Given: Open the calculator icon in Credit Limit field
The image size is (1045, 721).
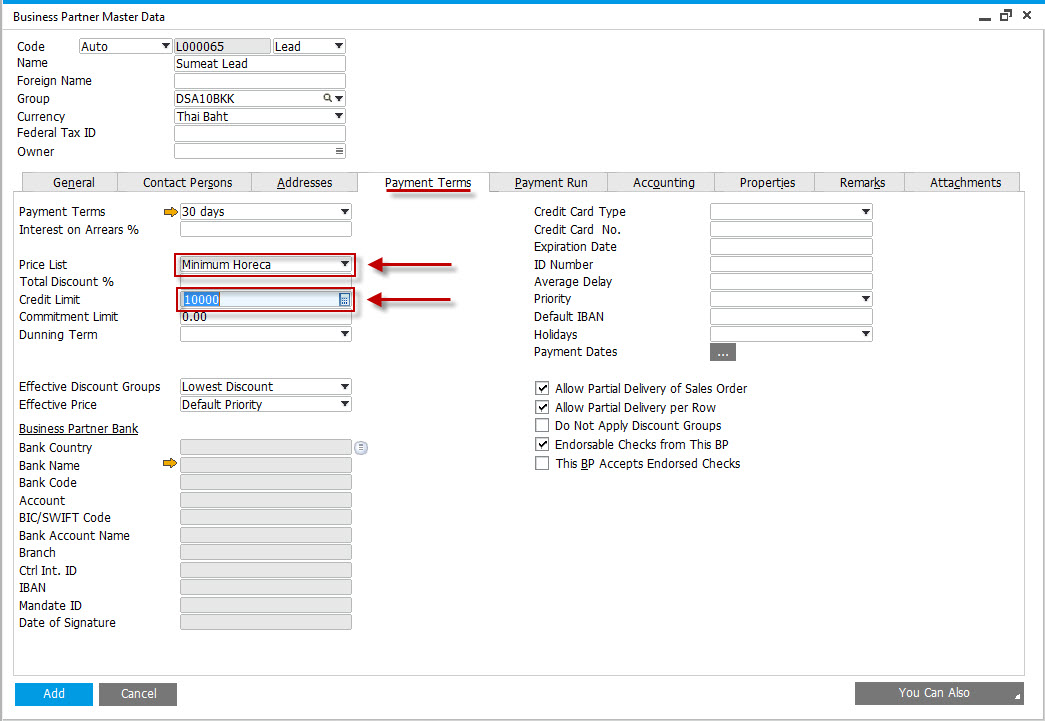Looking at the screenshot, I should tap(344, 300).
